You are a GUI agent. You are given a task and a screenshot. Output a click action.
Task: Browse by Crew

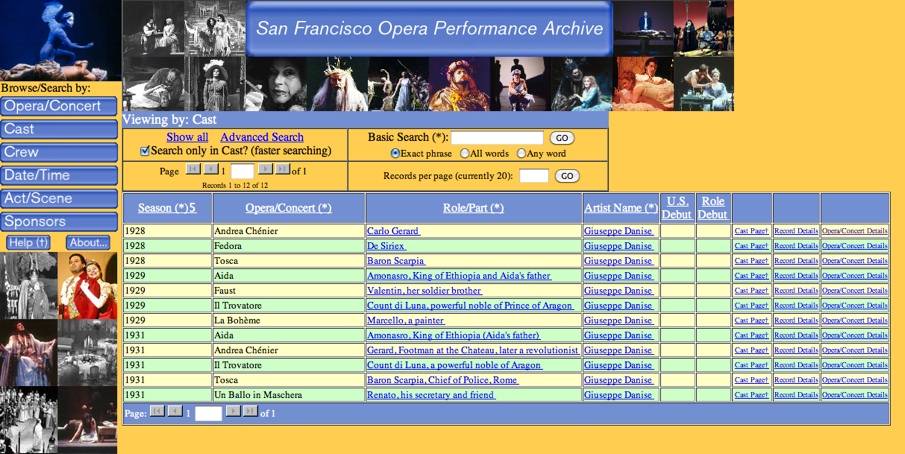(58, 152)
